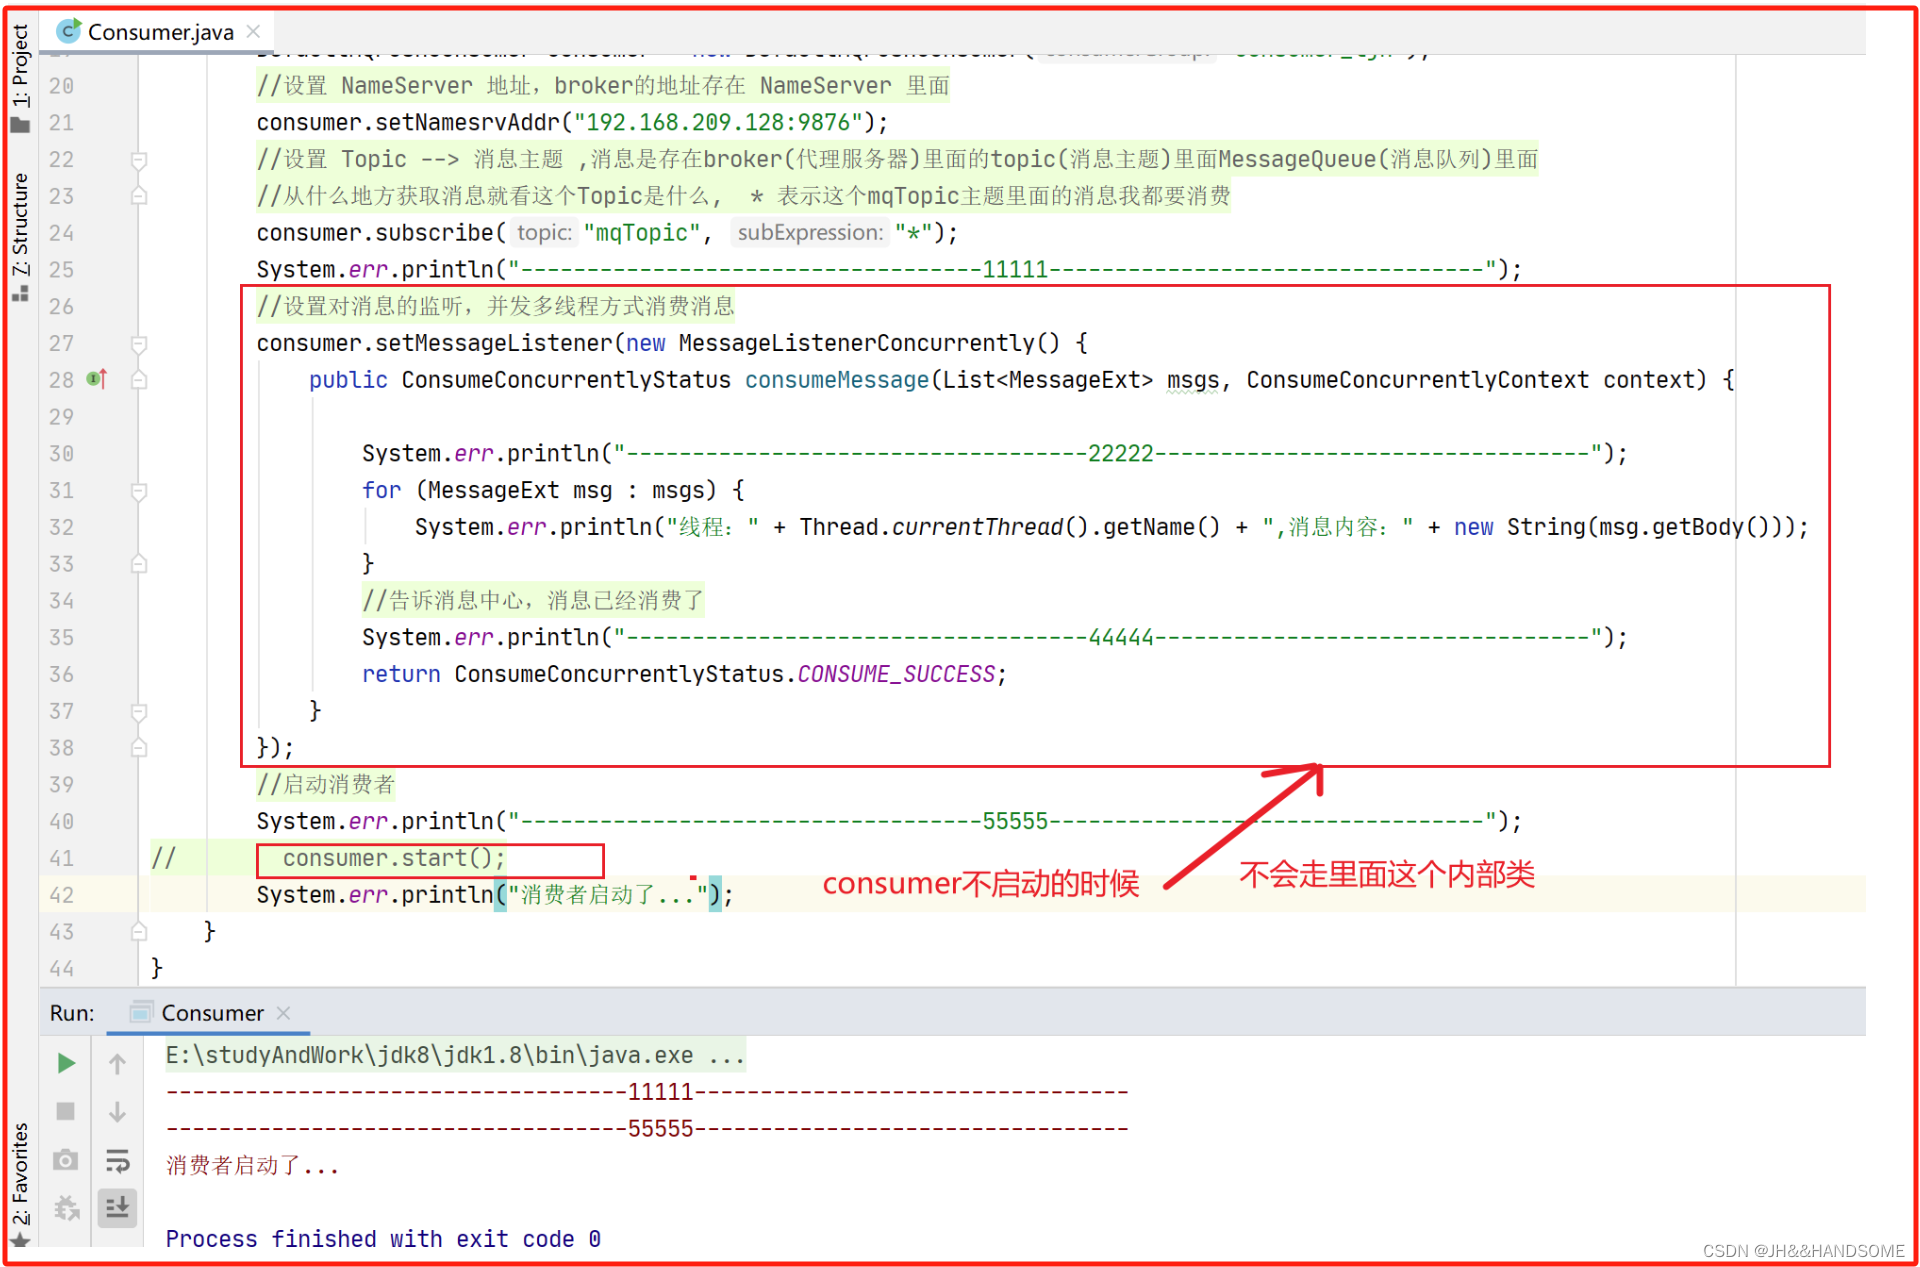
Task: Click the gray Stop process square
Action: (66, 1111)
